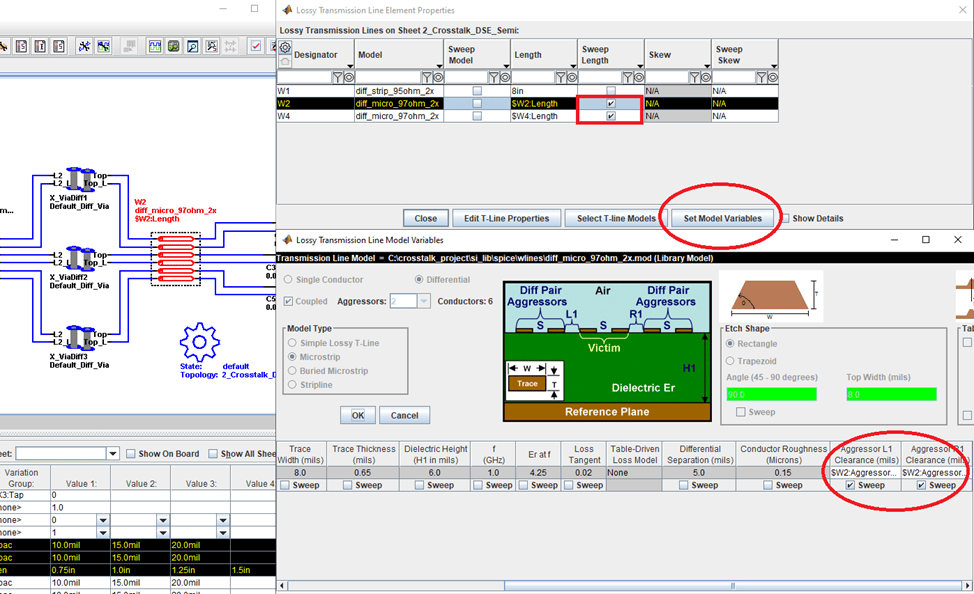This screenshot has width=974, height=594.
Task: Enable the Show Details checkbox
Action: (786, 218)
